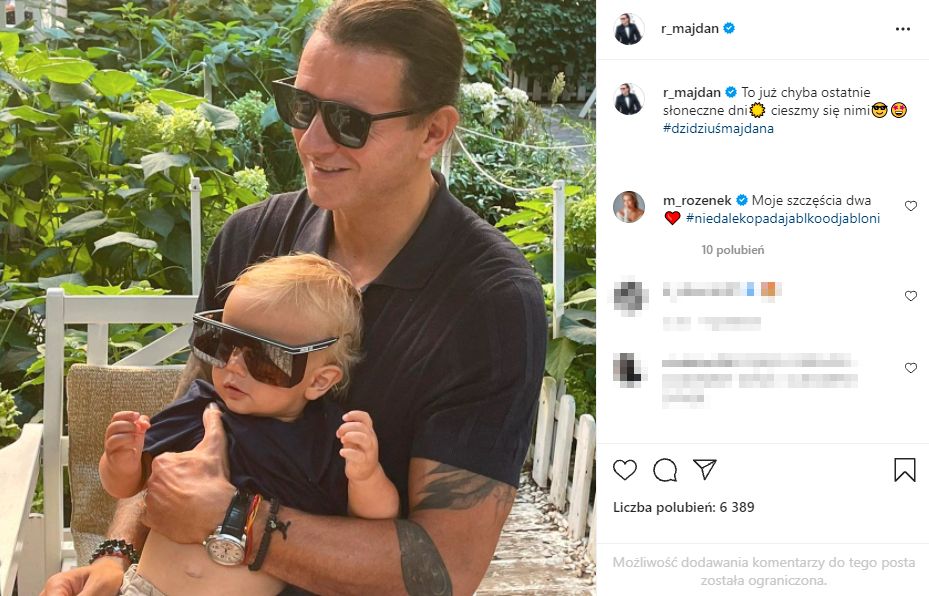Like the second blurred comment
The height and width of the screenshot is (596, 929).
click(x=910, y=368)
